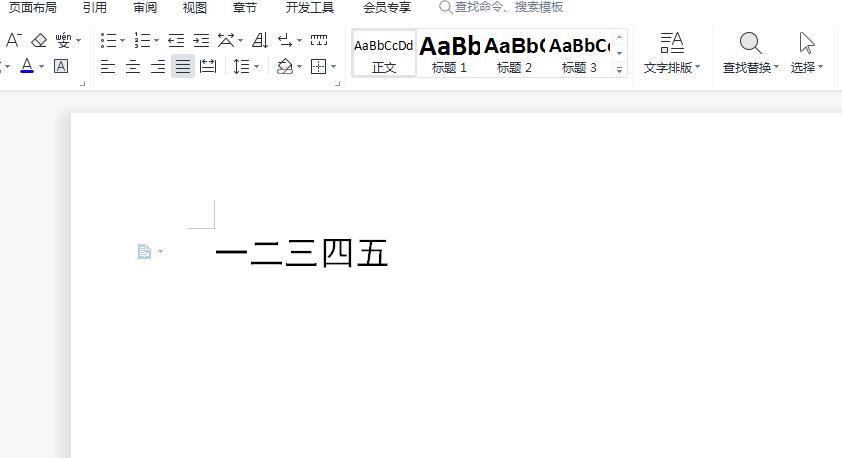Expand the paragraph marks dropdown arrow

tap(299, 40)
